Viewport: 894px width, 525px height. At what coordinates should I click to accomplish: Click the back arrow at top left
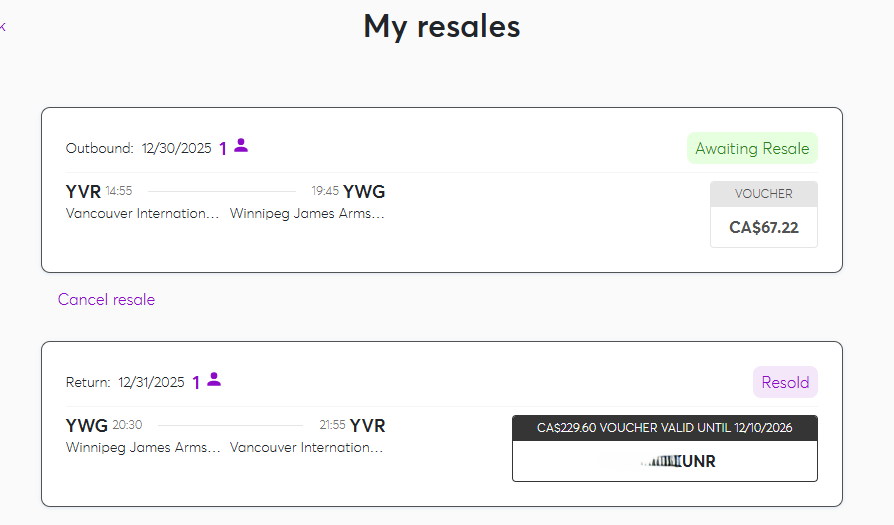coord(3,27)
